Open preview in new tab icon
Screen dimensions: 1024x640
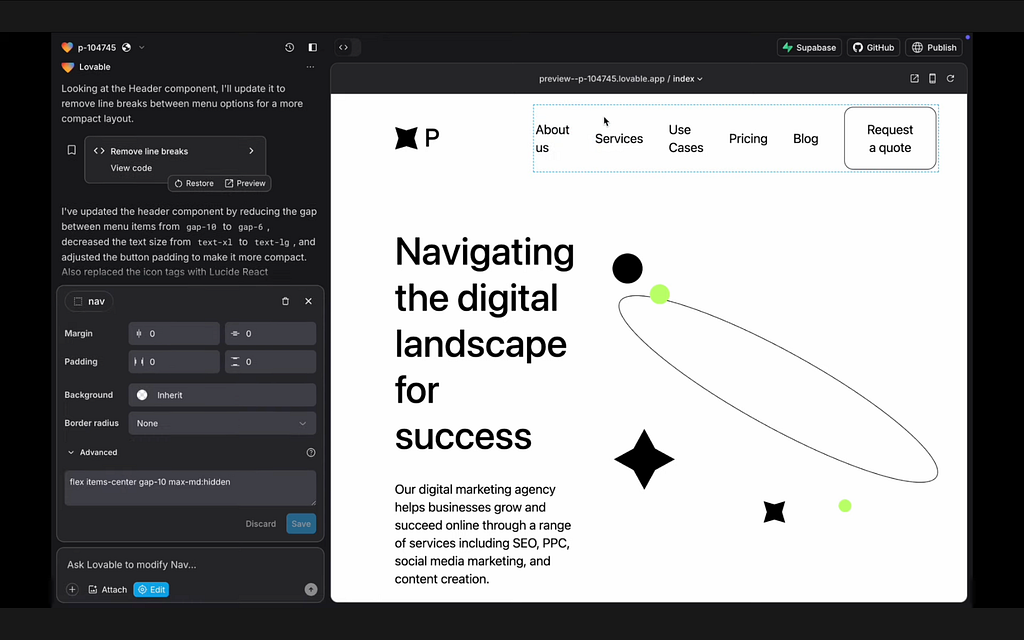pos(914,78)
